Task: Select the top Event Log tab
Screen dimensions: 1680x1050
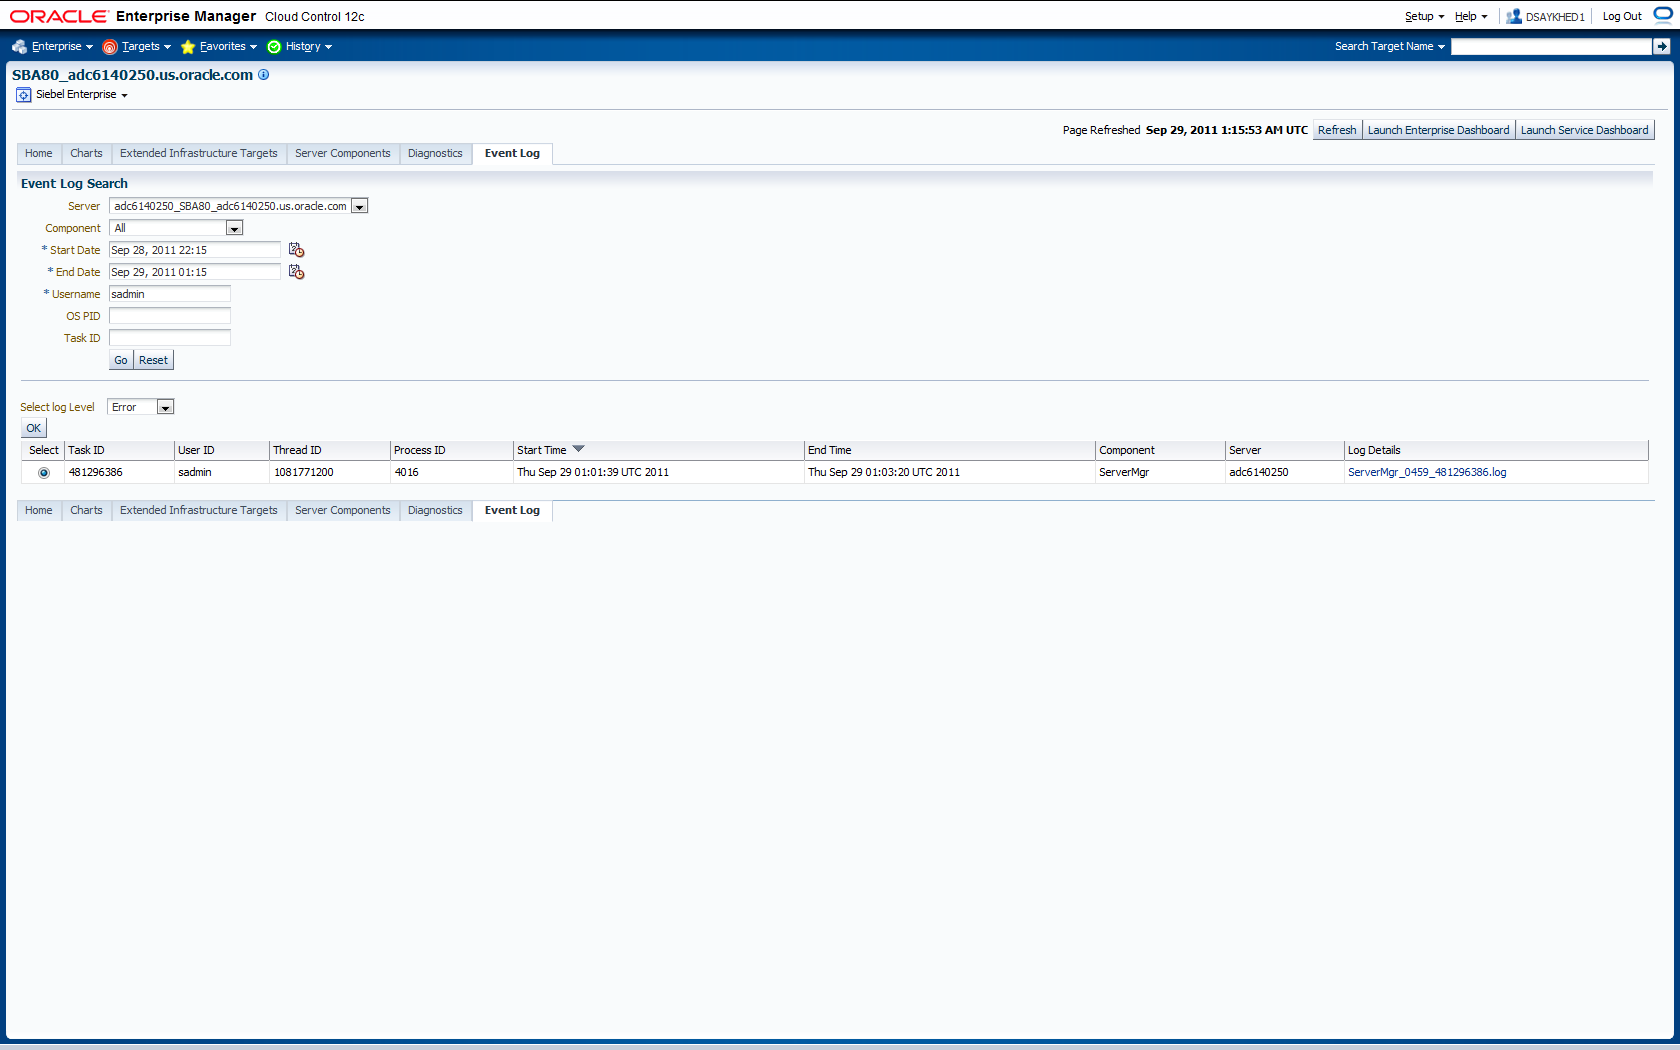Action: point(512,153)
